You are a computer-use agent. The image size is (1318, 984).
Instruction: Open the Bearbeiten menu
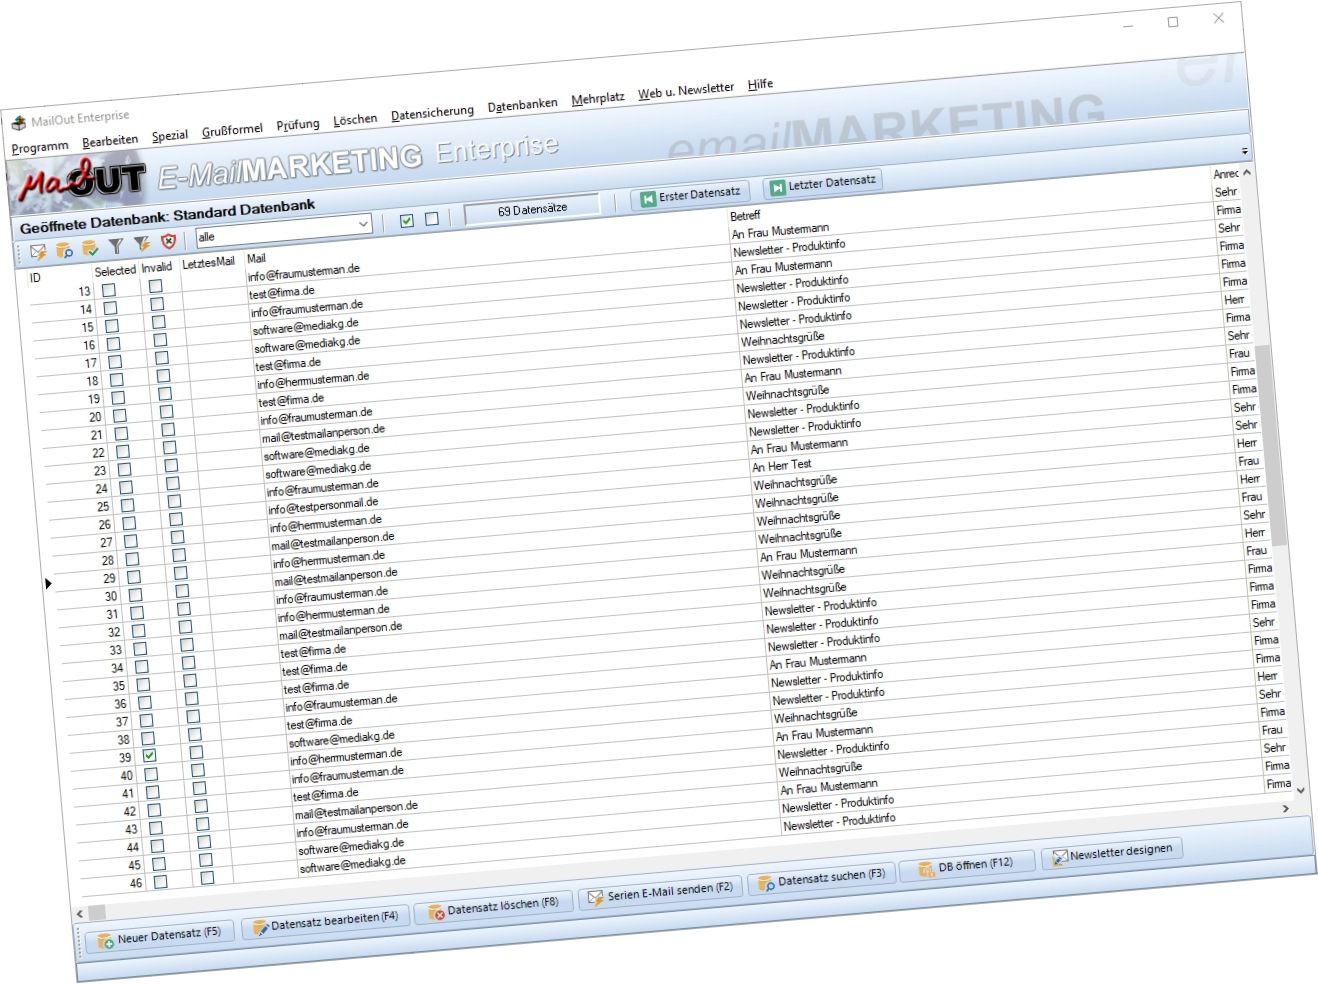click(110, 142)
